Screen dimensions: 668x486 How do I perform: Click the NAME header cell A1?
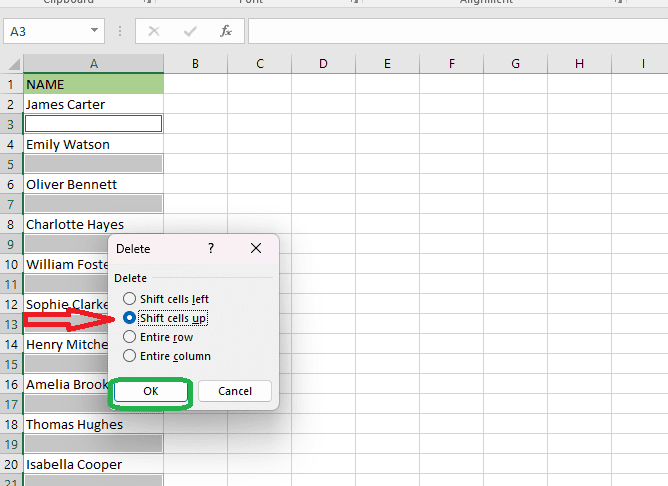(93, 84)
